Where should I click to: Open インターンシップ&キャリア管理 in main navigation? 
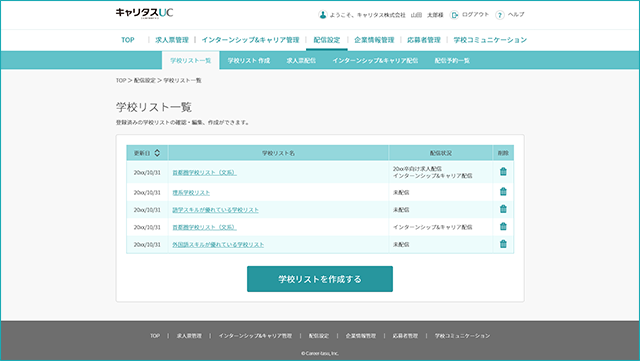[x=250, y=40]
